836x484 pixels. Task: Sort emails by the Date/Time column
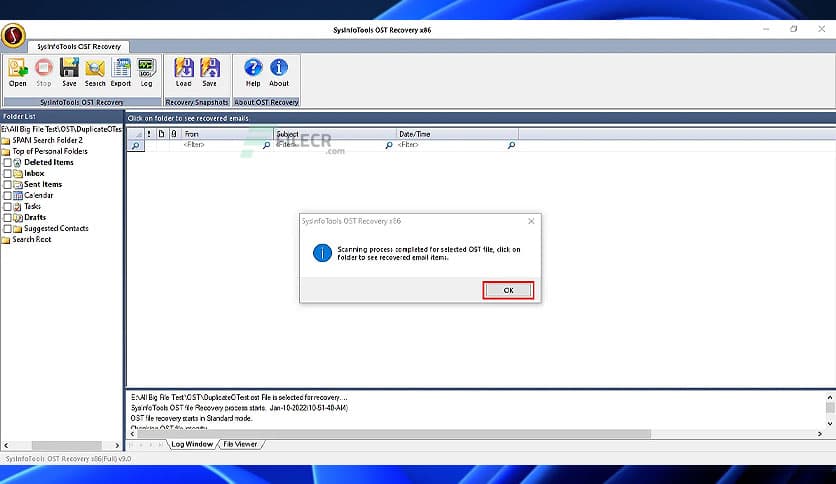click(457, 134)
